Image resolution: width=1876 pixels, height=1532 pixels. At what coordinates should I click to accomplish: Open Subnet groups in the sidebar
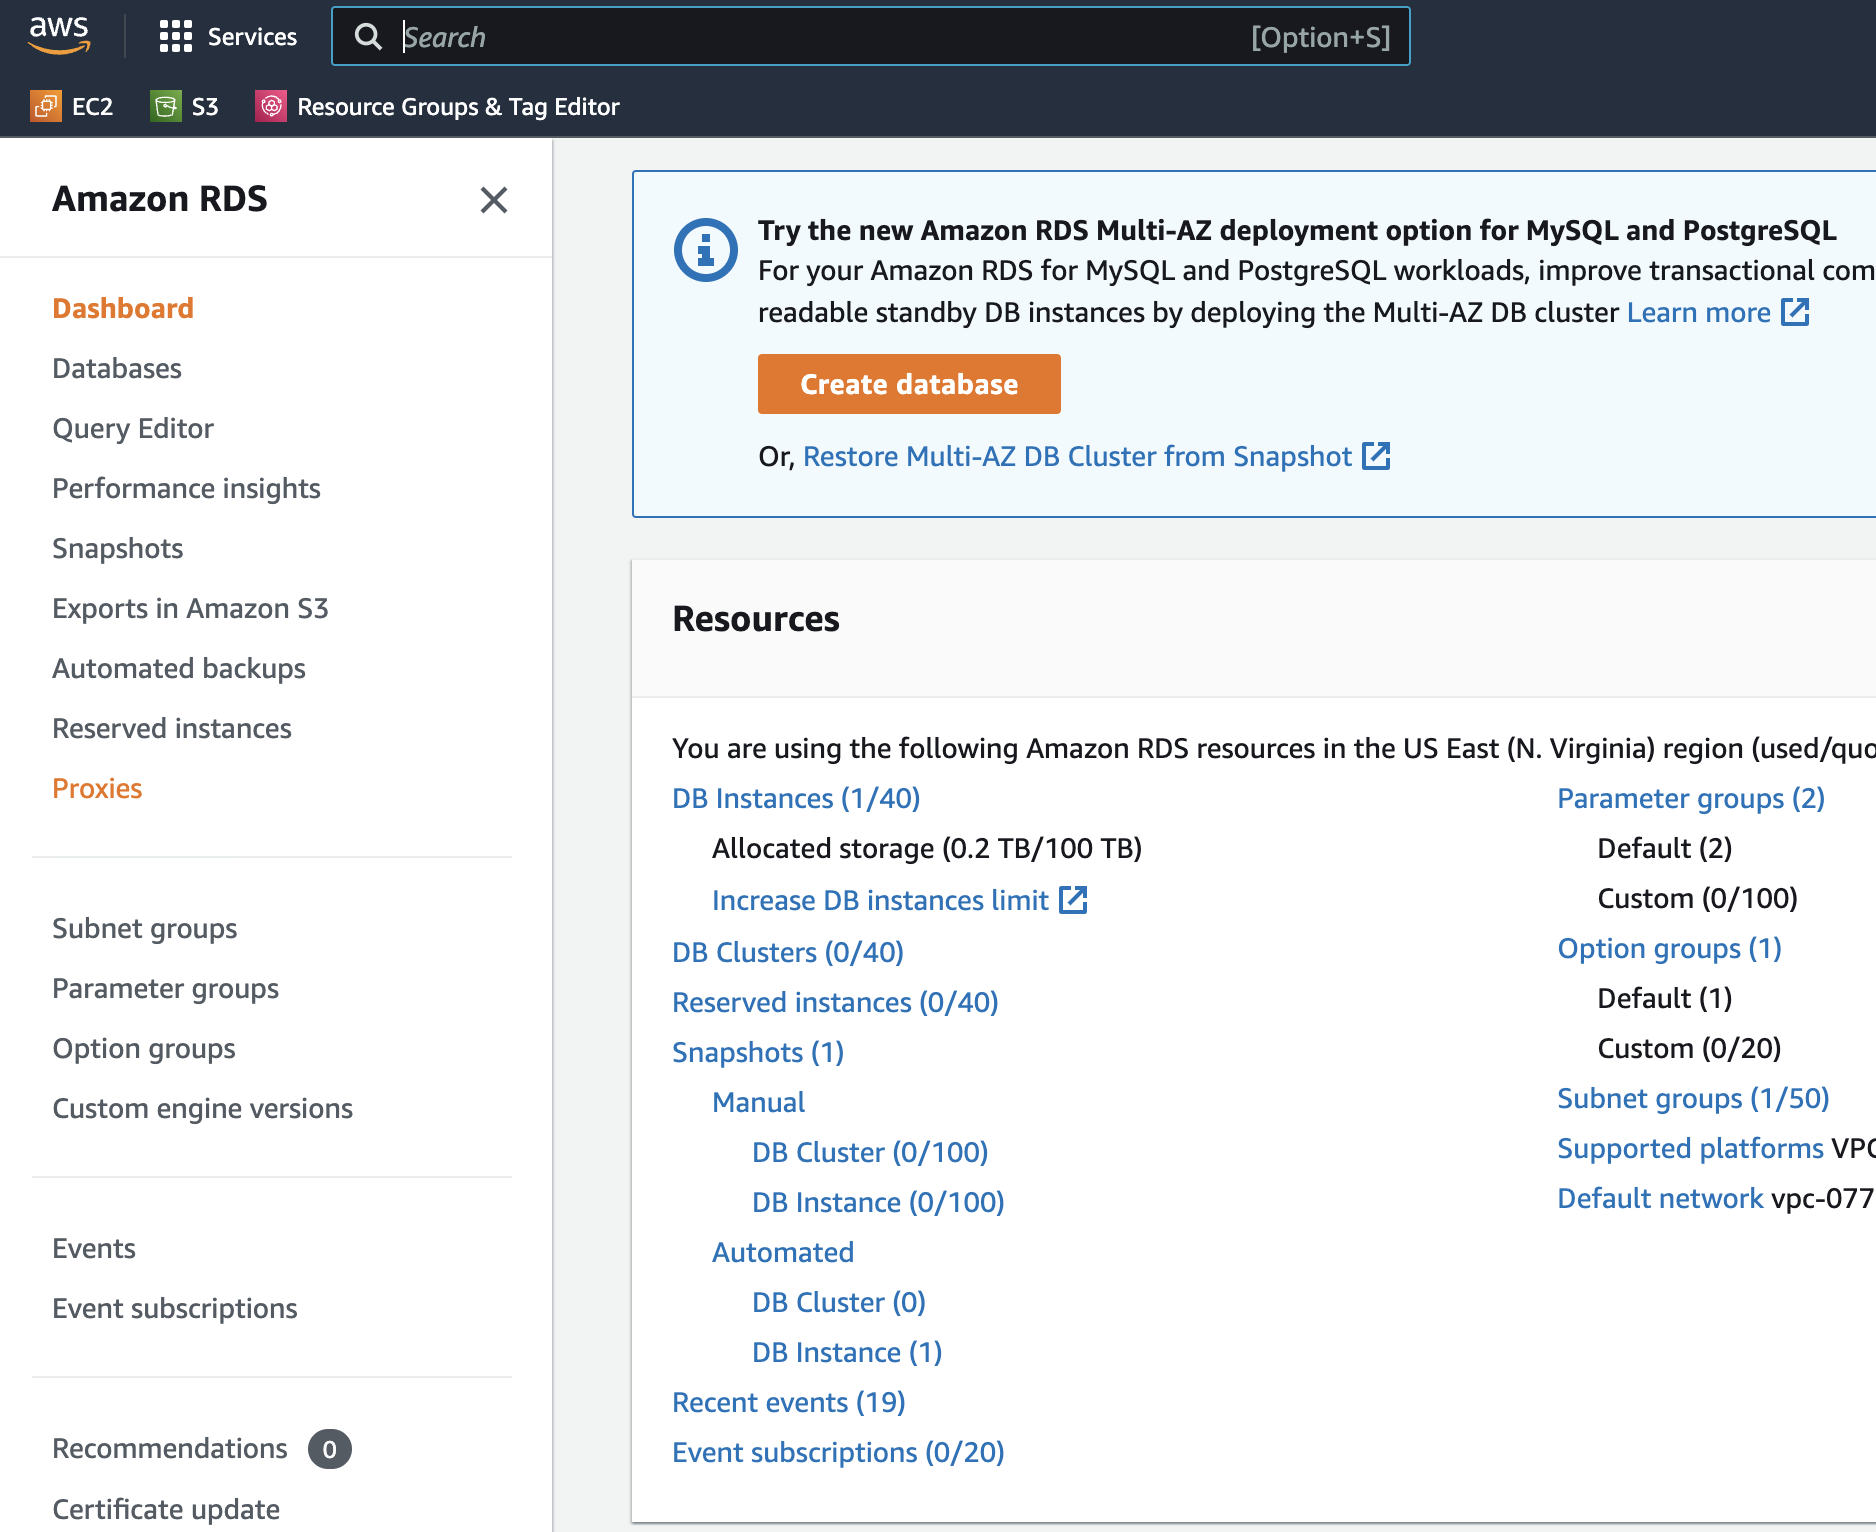coord(145,928)
